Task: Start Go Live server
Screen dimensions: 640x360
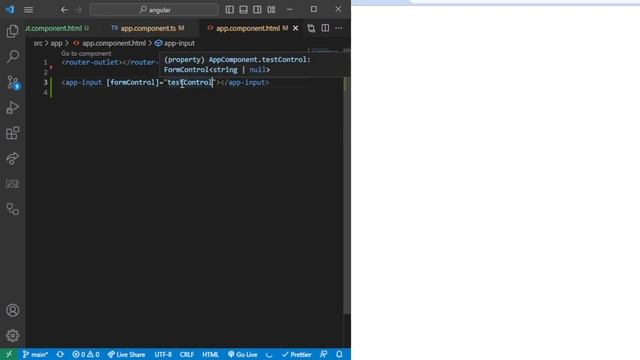Action: [x=242, y=354]
